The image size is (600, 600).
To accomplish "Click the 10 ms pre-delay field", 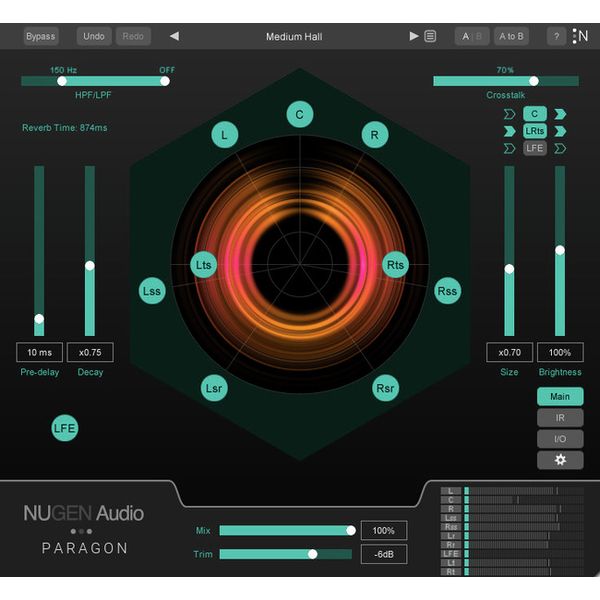I will pyautogui.click(x=39, y=352).
